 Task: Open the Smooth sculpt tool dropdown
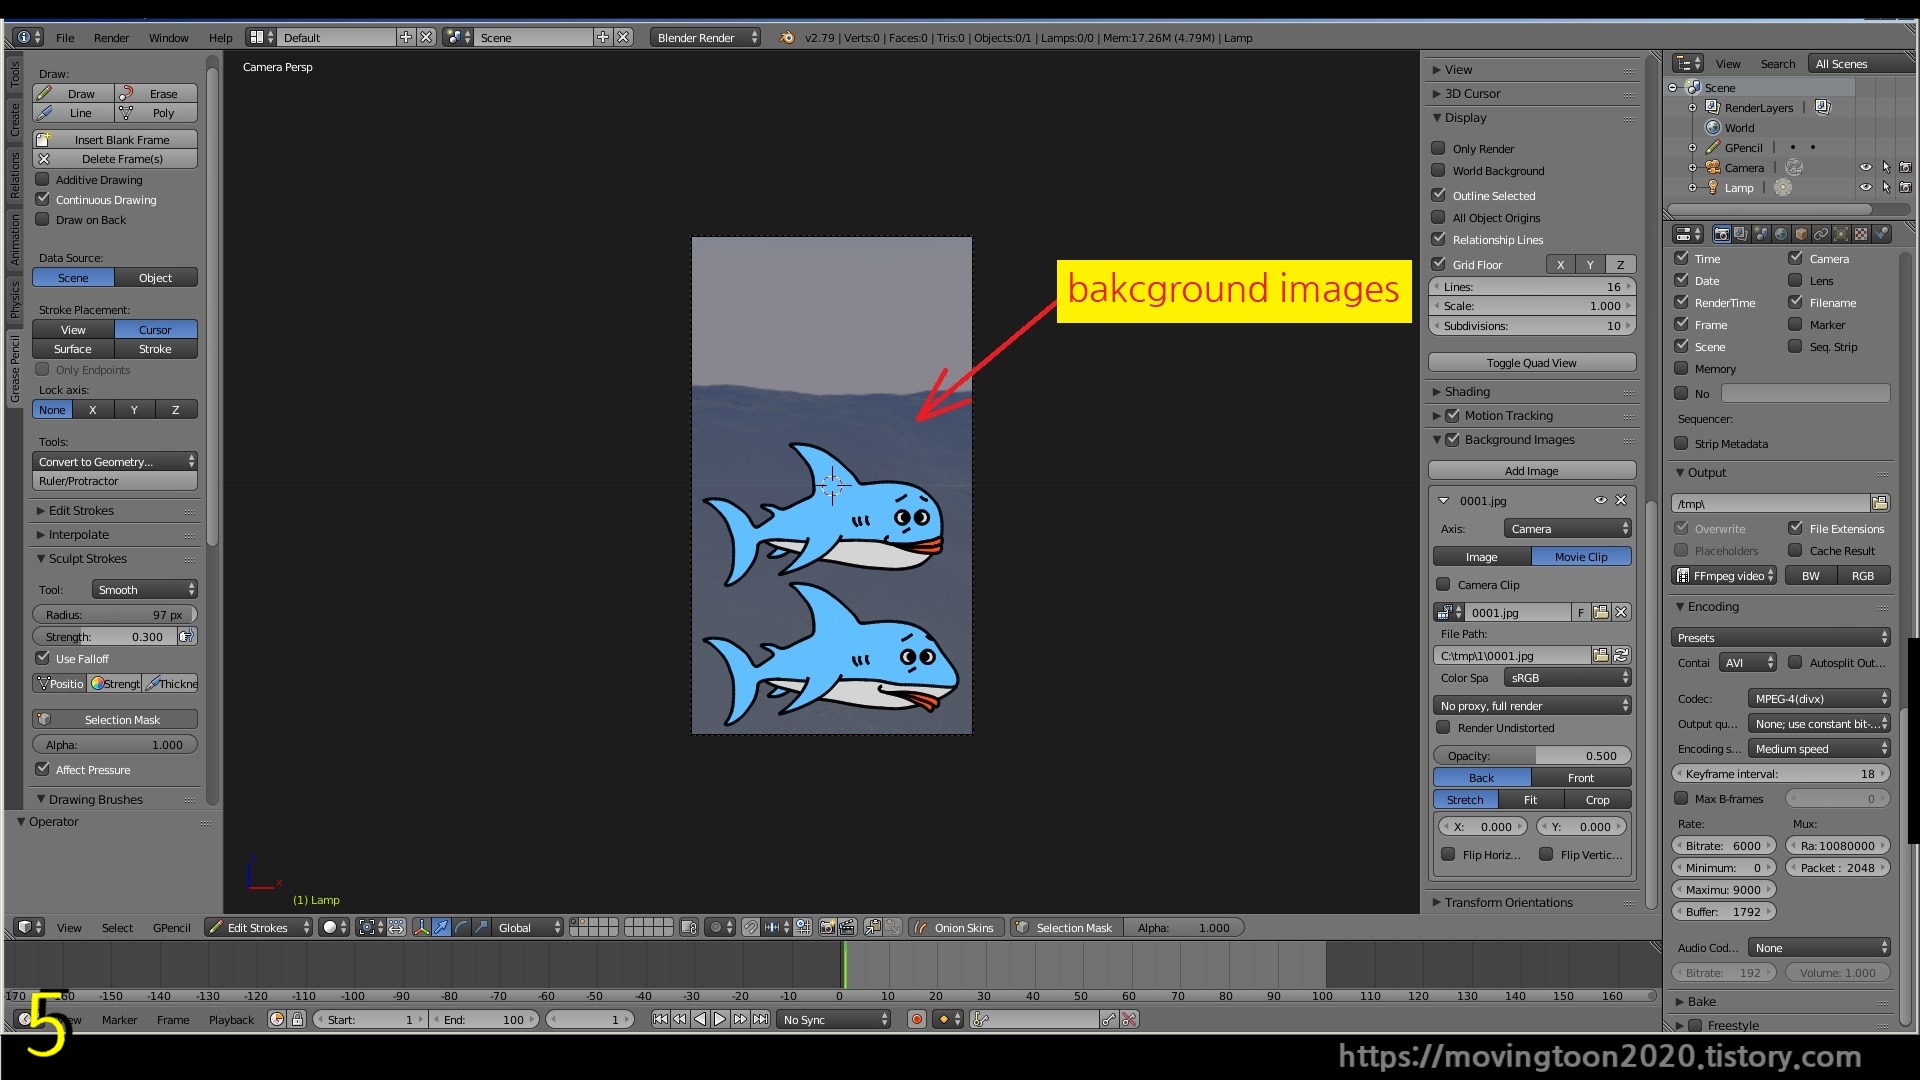(x=145, y=589)
